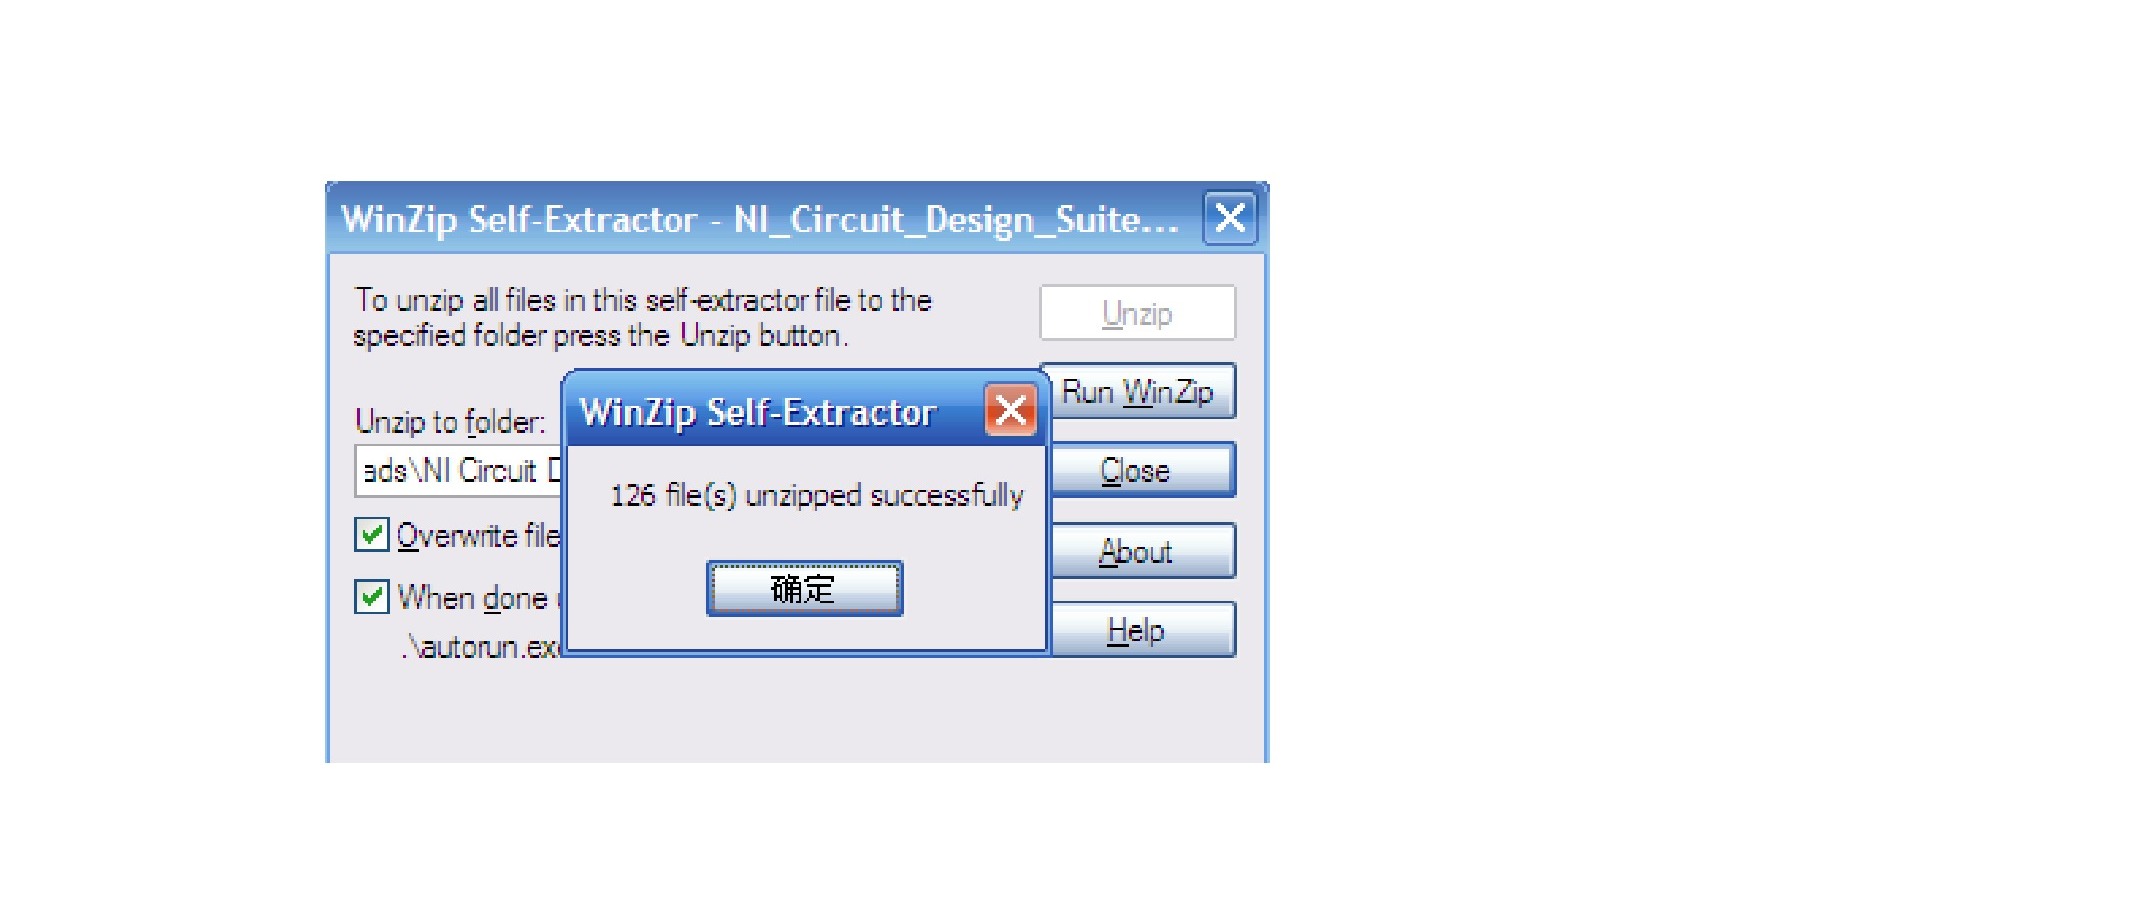Click the greyed-out Unzip button
2149x900 pixels.
click(x=1138, y=313)
